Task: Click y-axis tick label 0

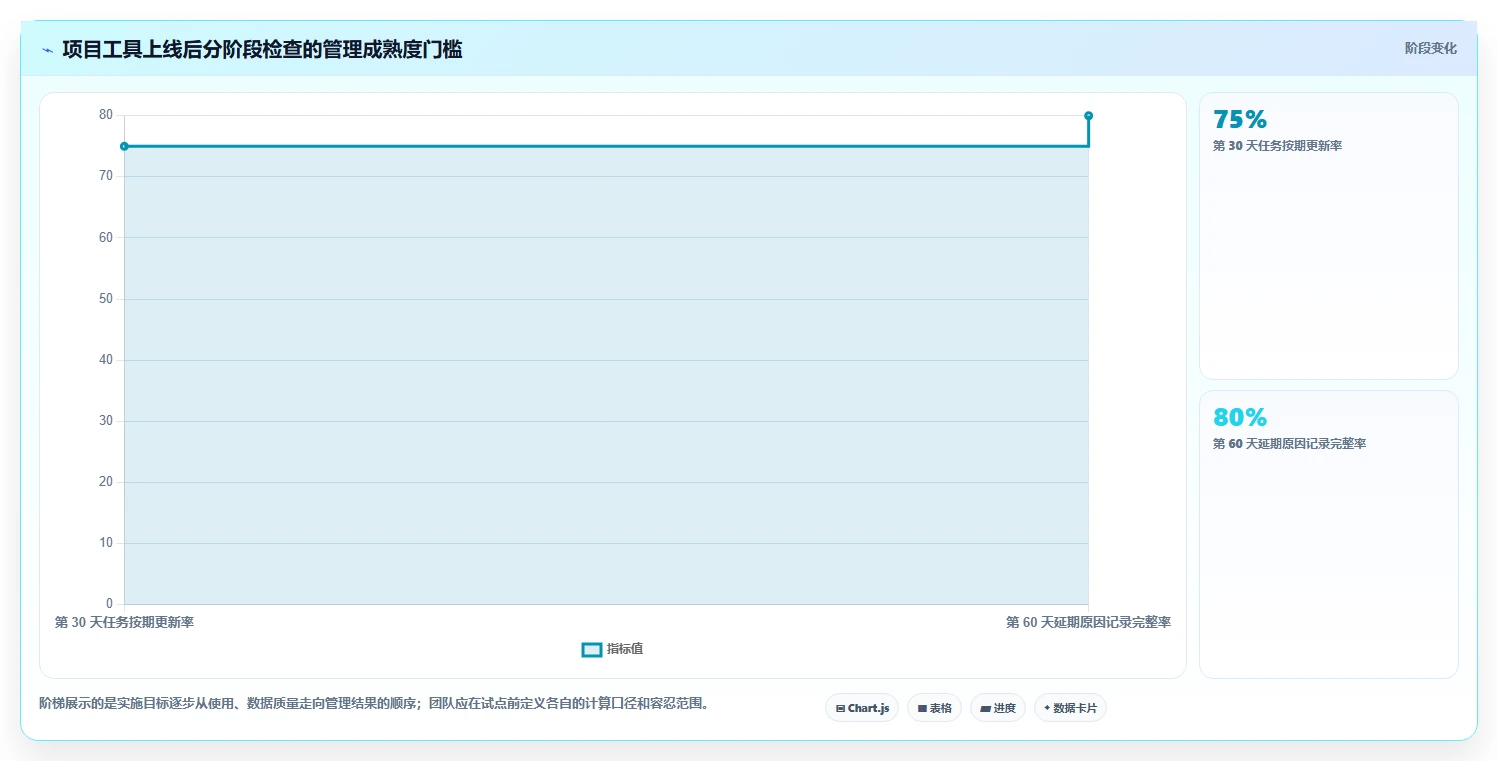Action: pyautogui.click(x=110, y=604)
